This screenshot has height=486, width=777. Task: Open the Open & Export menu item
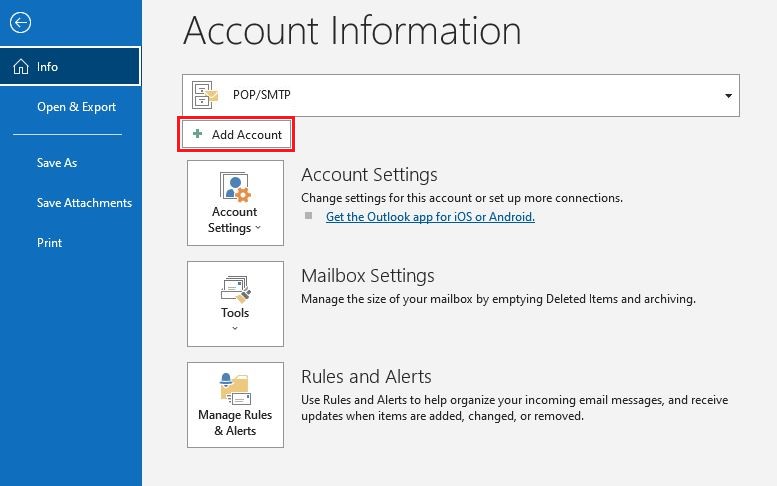pyautogui.click(x=76, y=107)
